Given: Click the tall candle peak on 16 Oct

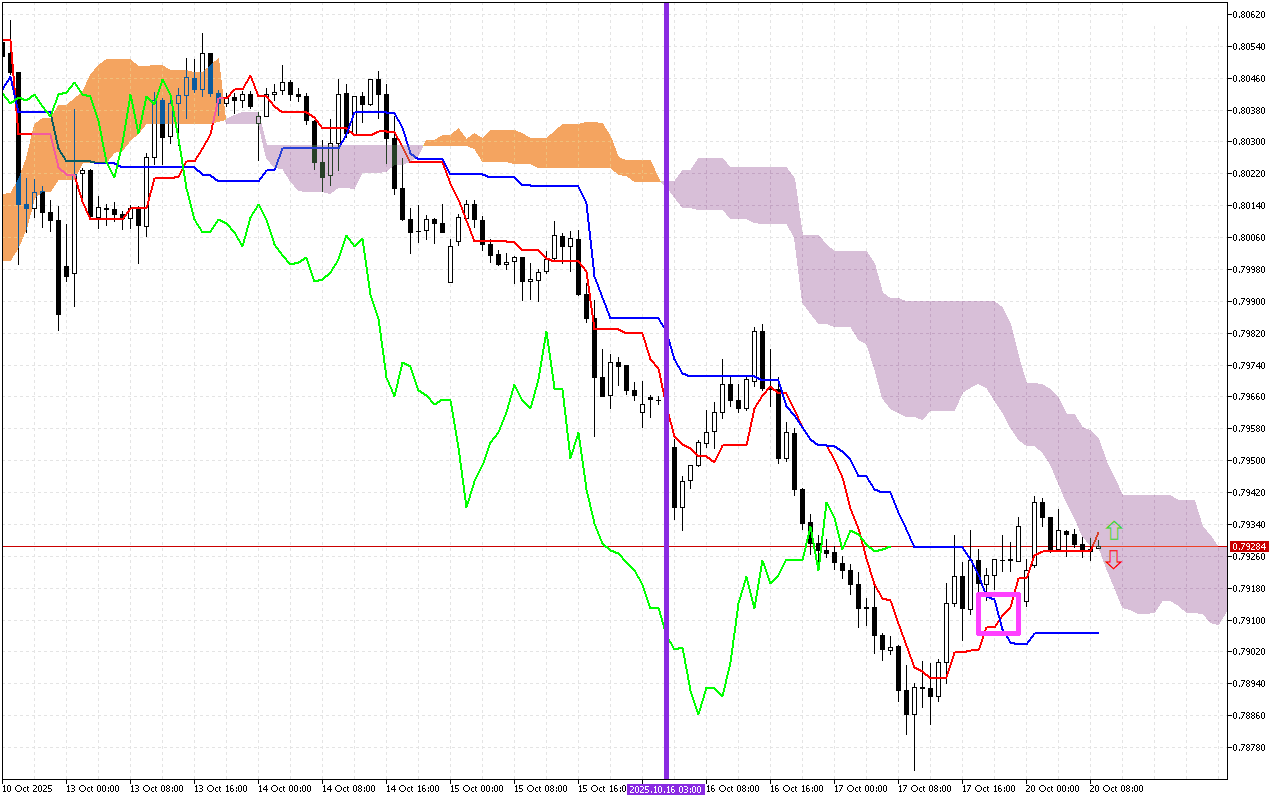Looking at the screenshot, I should tap(763, 328).
